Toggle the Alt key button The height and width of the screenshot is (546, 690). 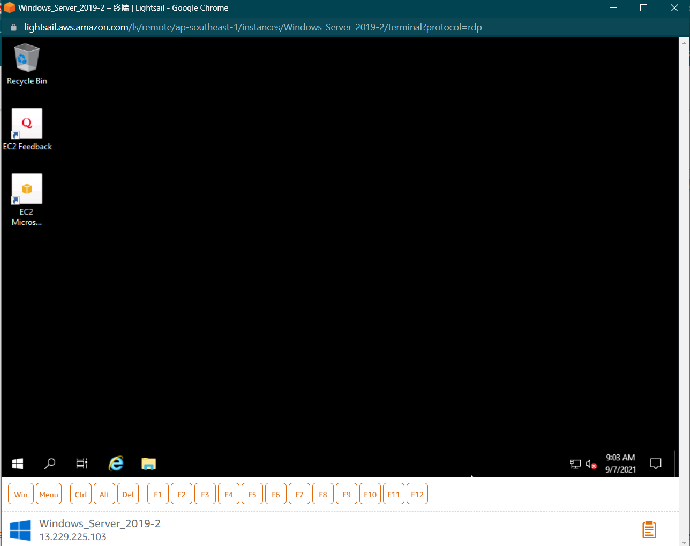(x=104, y=494)
